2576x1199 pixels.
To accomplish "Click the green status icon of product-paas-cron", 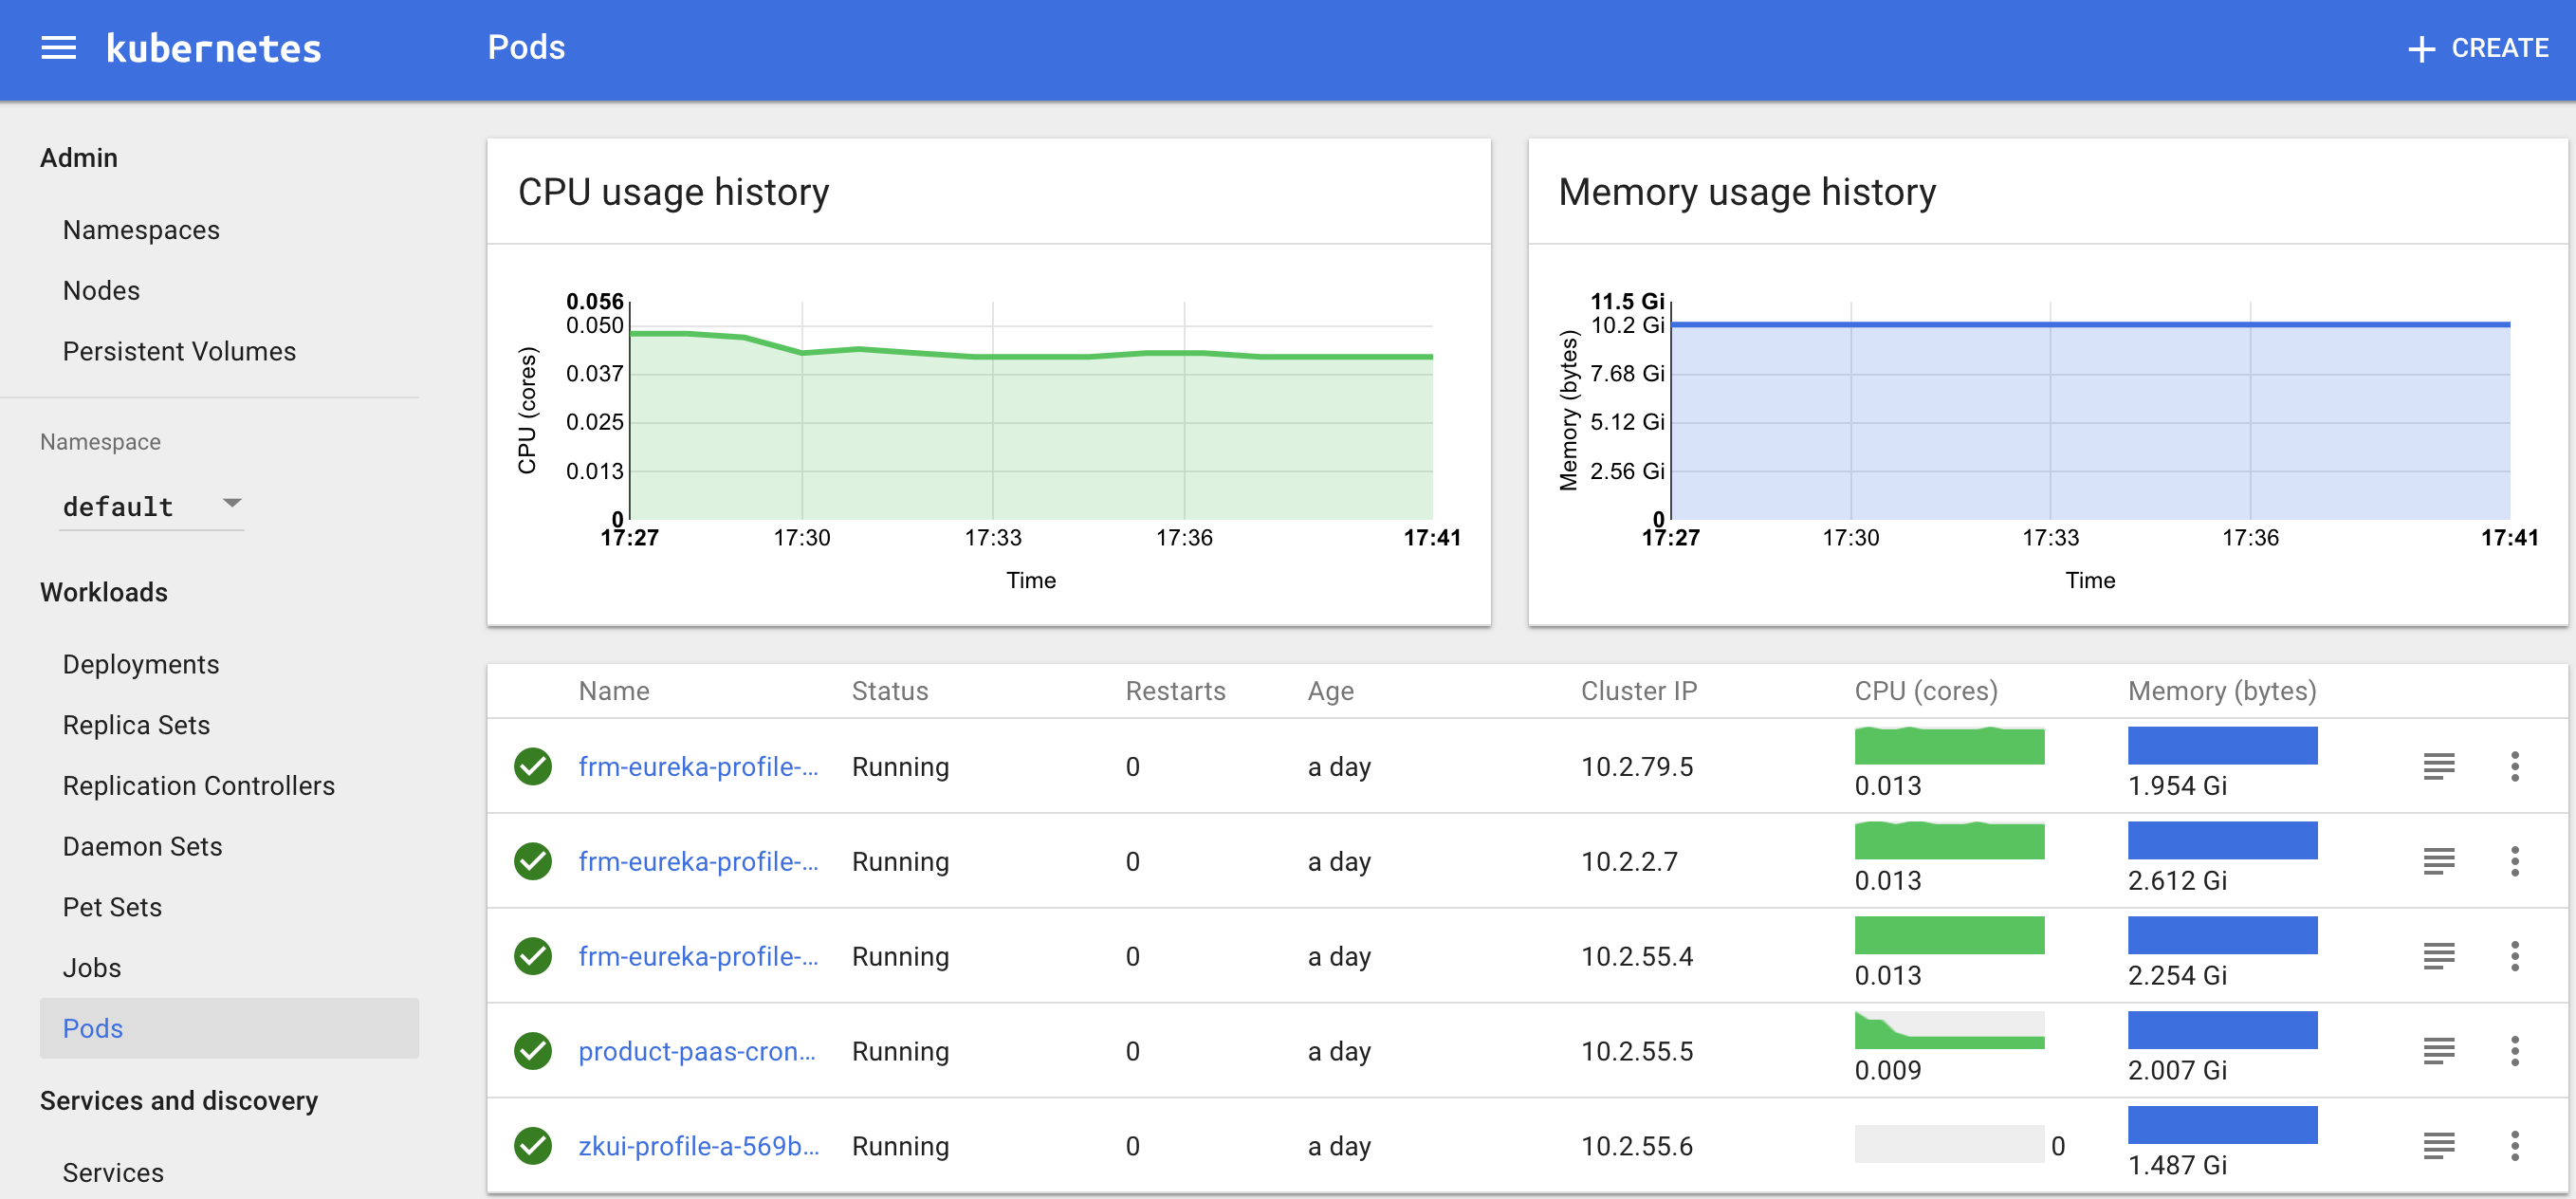I will pyautogui.click(x=532, y=1051).
